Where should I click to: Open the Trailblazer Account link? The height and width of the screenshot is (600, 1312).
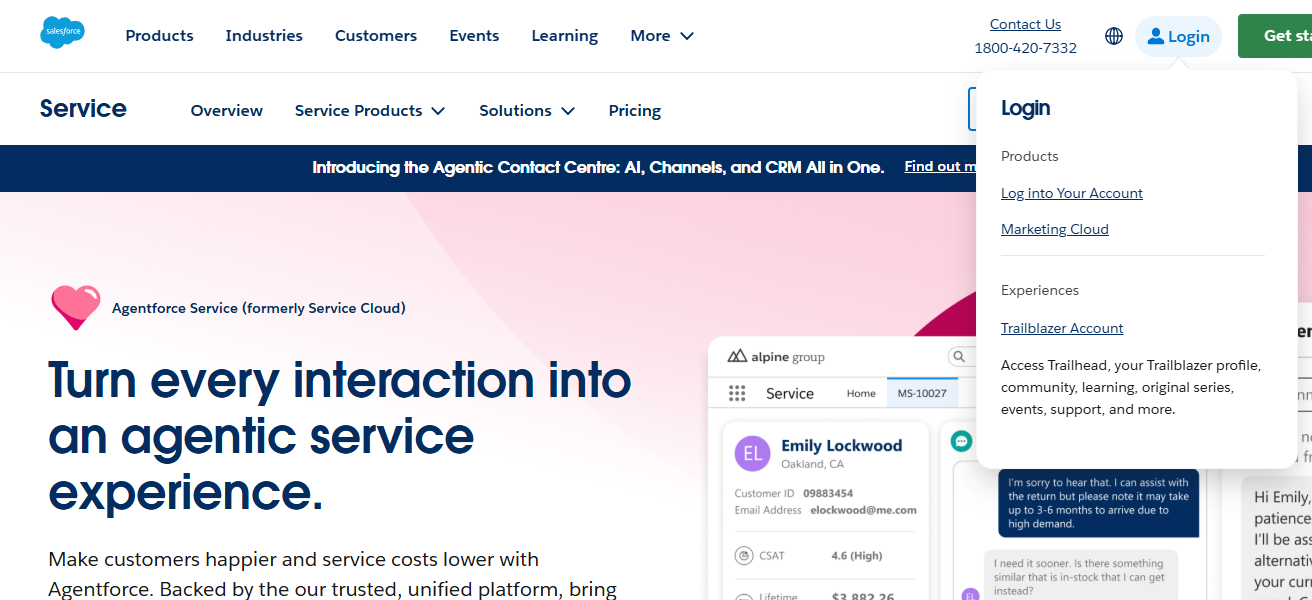(1062, 328)
